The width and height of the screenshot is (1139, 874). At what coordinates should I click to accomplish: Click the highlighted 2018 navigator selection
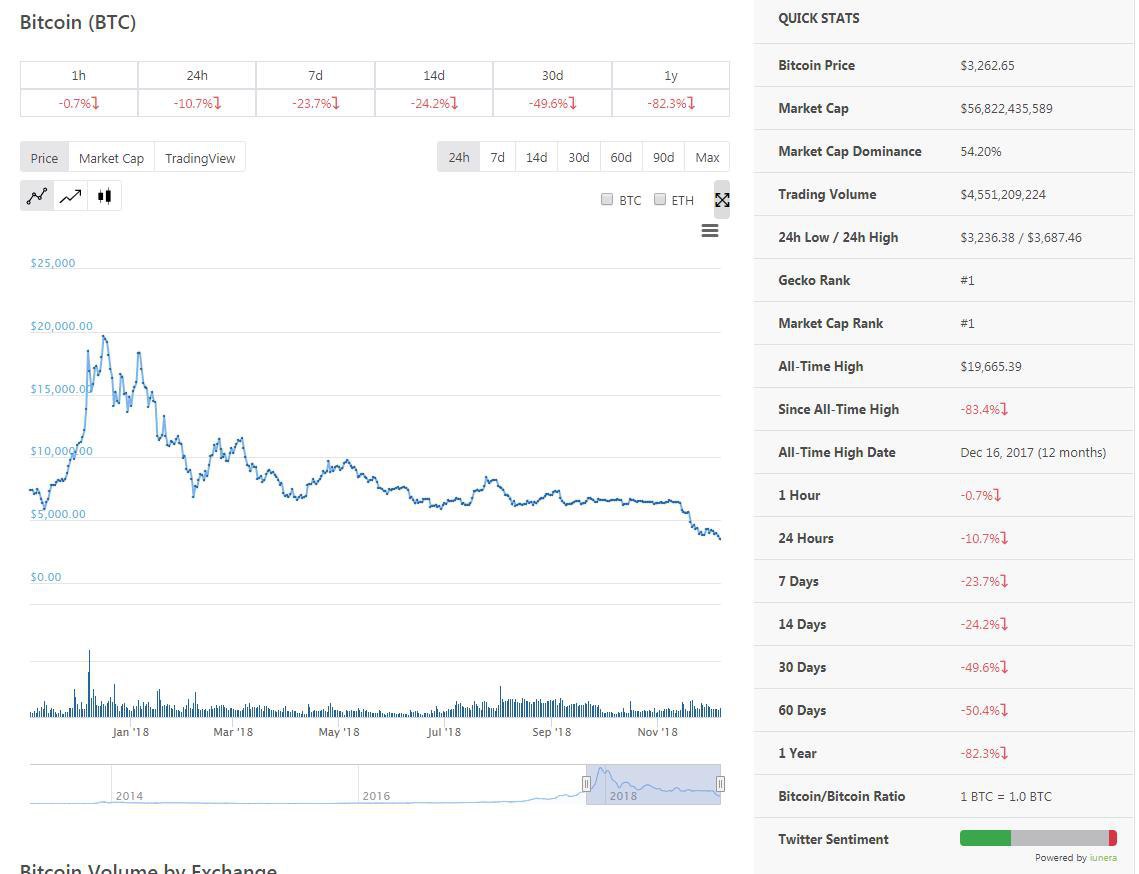coord(654,784)
